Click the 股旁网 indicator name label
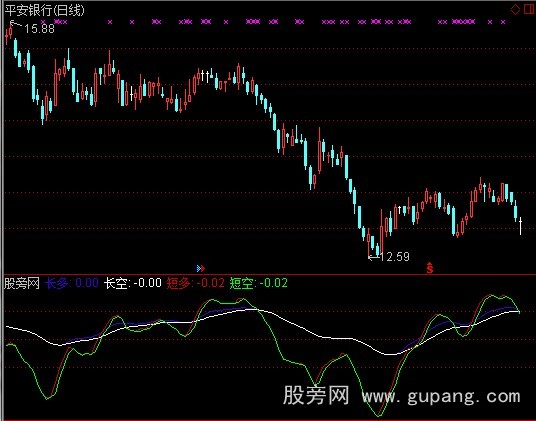536x421 pixels. pos(22,283)
